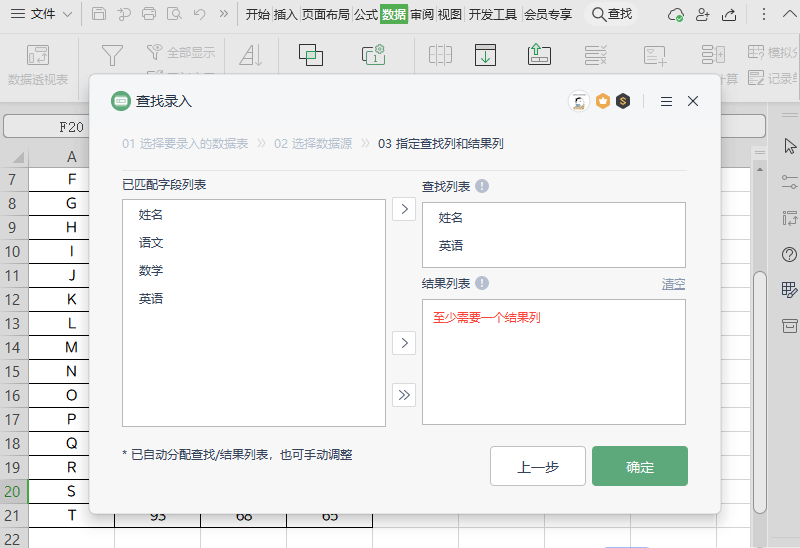Click info icon next to 结果列表
This screenshot has width=800, height=548.
pos(482,283)
